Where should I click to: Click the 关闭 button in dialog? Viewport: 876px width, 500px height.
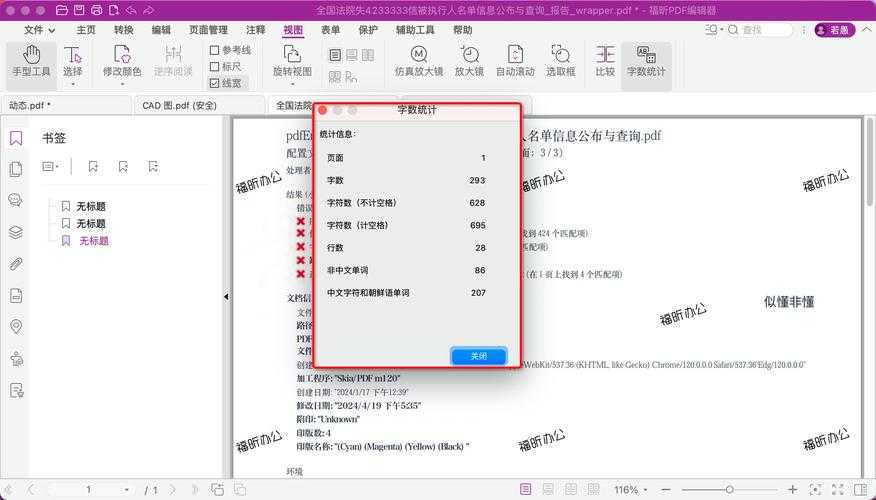coord(479,356)
